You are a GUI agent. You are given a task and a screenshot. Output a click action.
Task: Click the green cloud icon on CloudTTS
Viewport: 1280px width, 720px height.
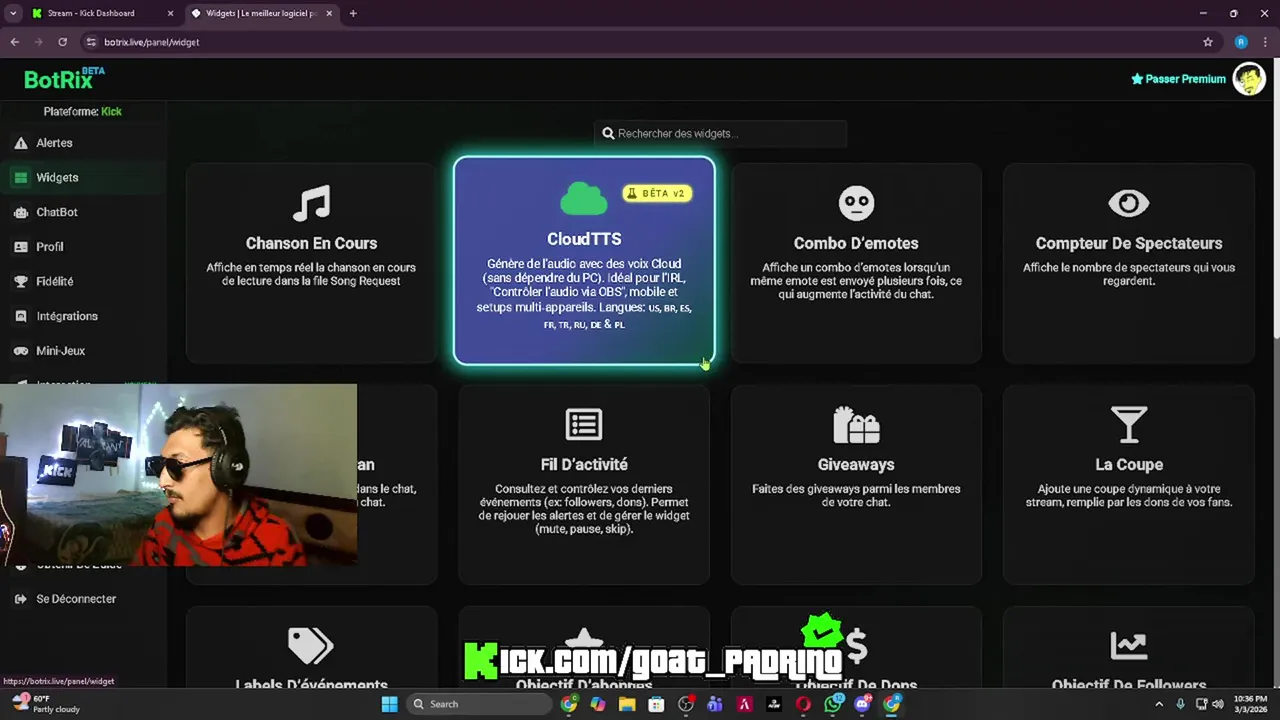(x=584, y=198)
